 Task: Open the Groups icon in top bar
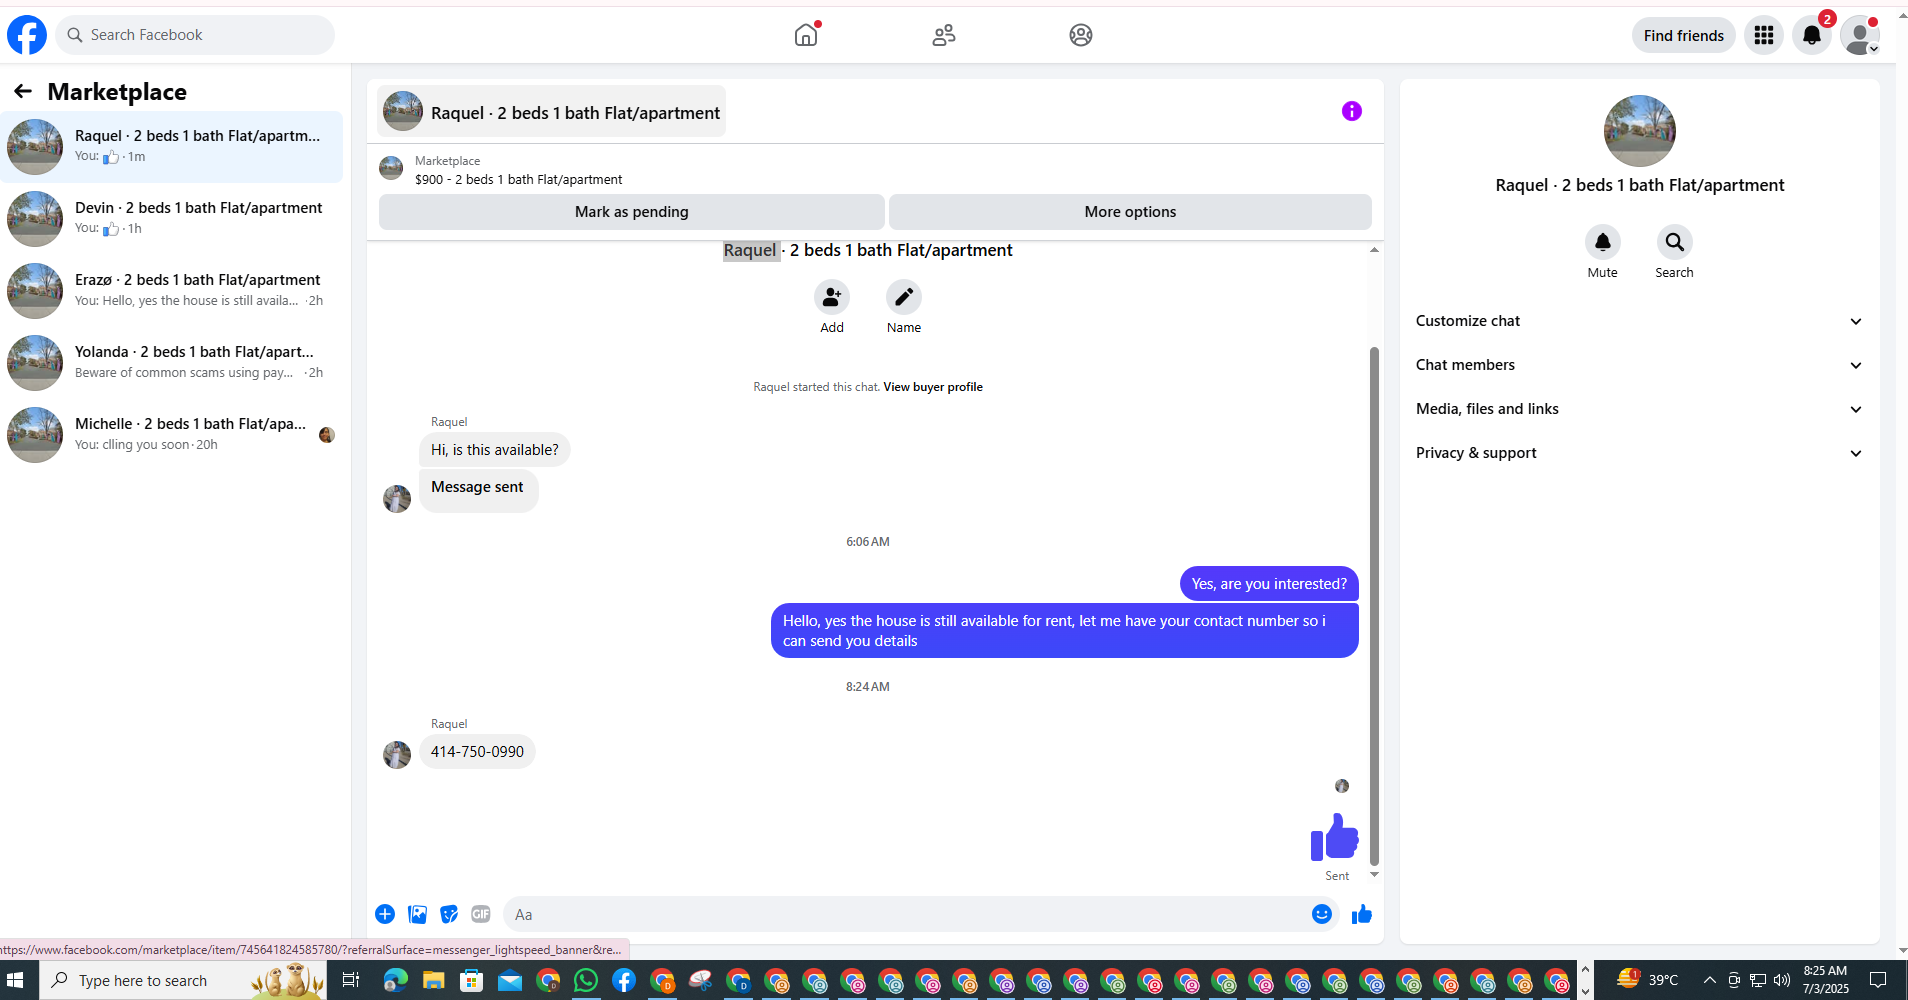(x=1081, y=35)
